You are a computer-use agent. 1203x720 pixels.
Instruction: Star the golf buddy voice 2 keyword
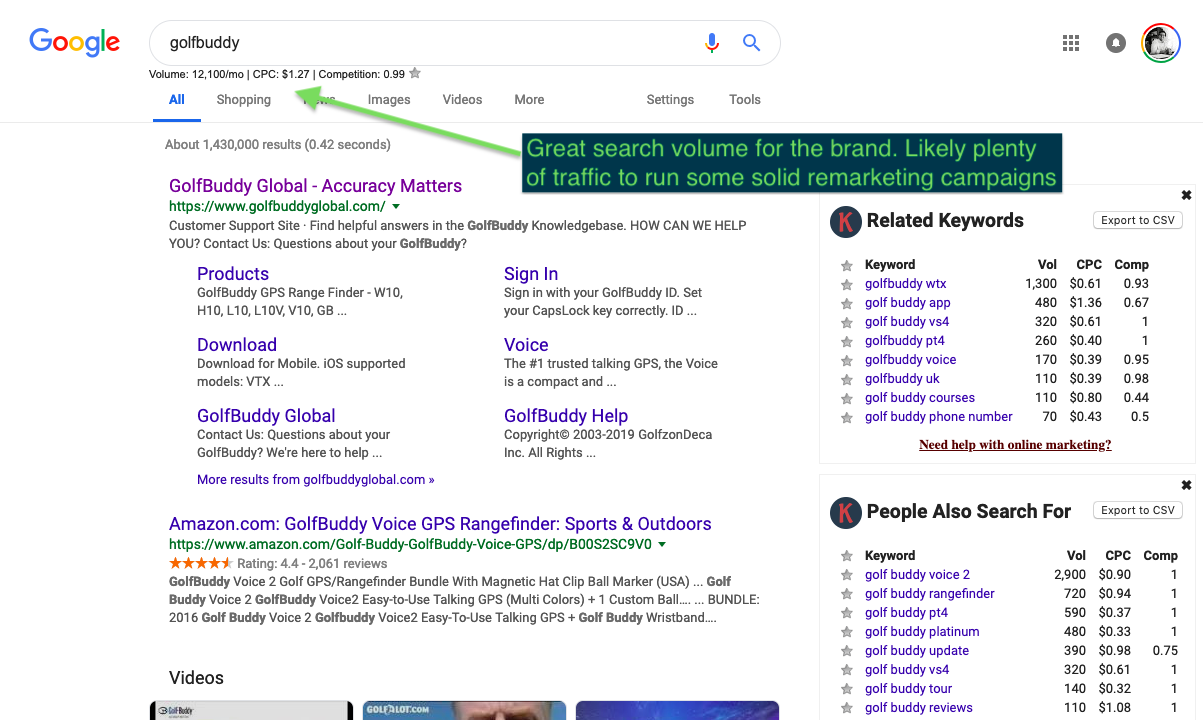847,575
